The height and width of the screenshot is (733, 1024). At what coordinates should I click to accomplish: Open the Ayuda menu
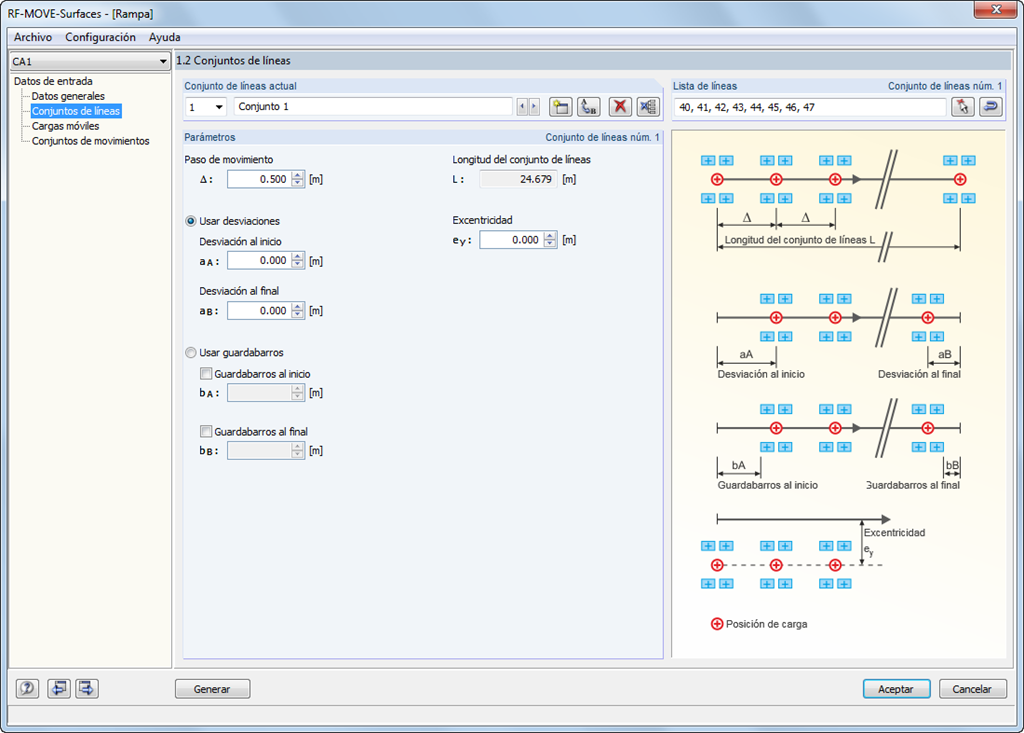click(x=165, y=37)
